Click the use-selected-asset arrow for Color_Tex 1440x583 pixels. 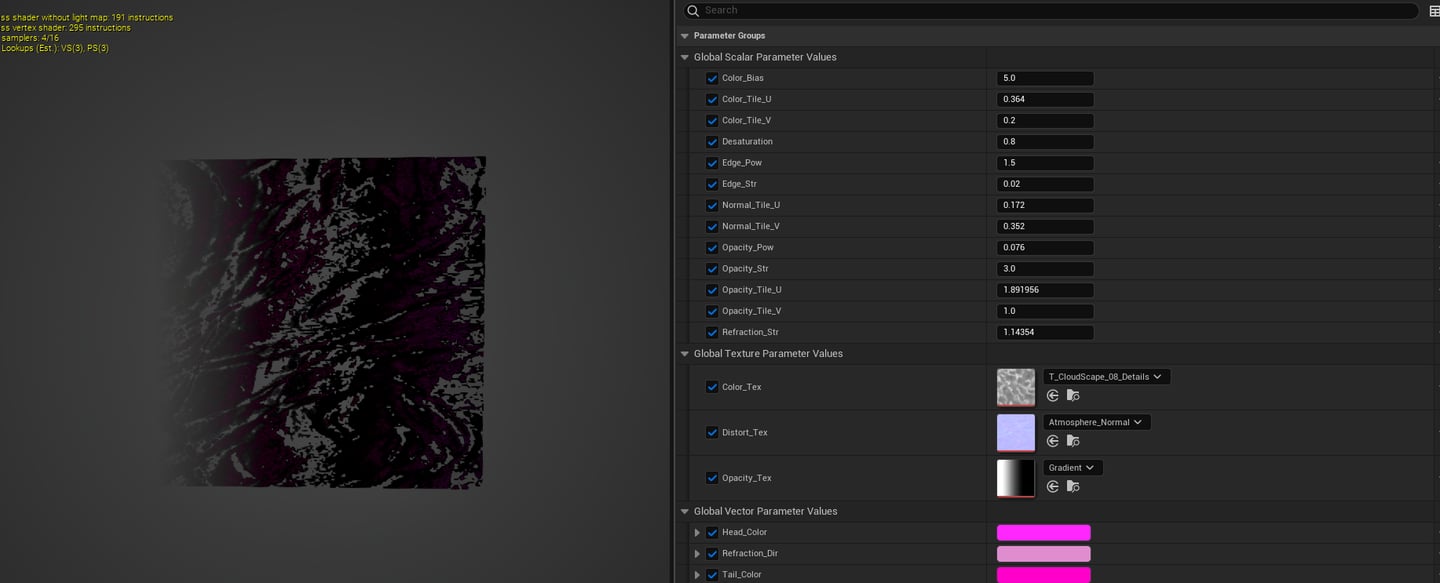pos(1053,396)
